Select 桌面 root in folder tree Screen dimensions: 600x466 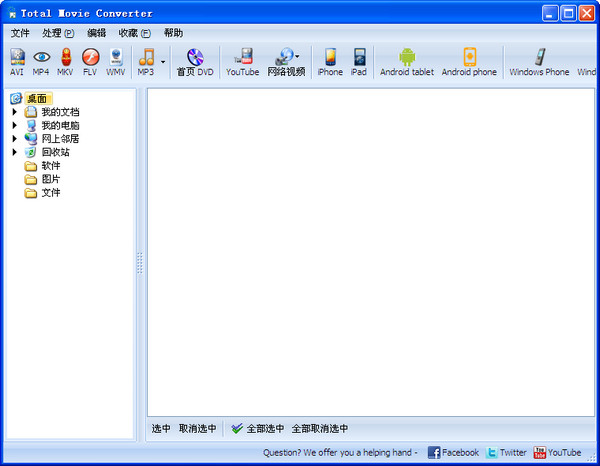[x=37, y=99]
